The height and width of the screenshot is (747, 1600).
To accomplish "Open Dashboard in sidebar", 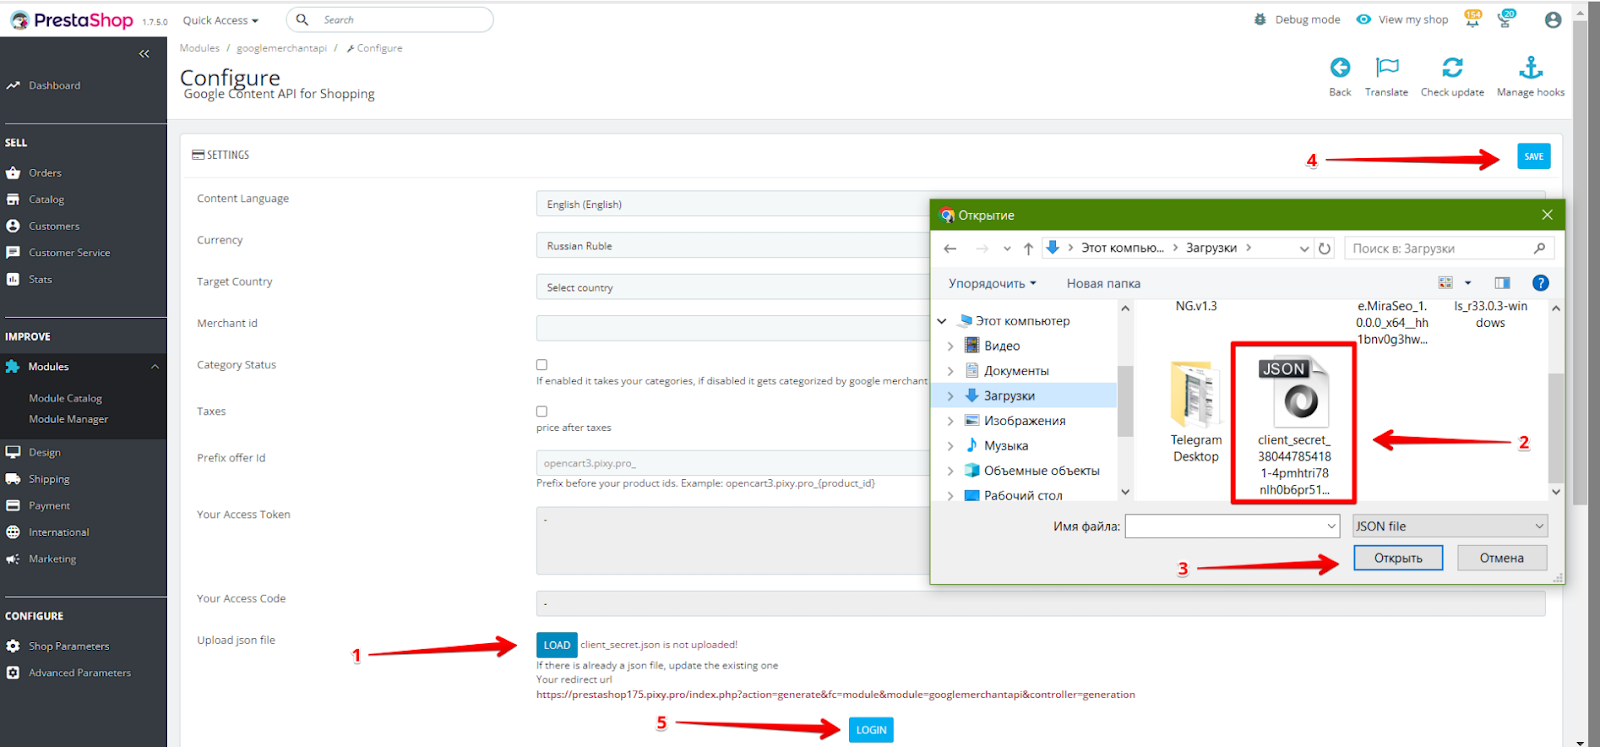I will [x=54, y=86].
